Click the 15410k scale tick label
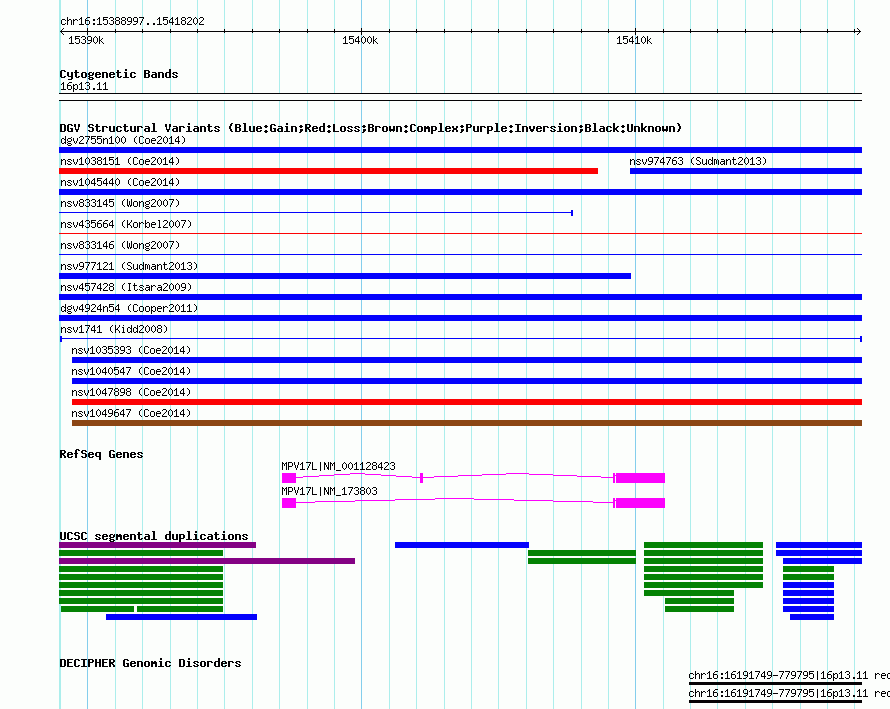890x709 pixels. pyautogui.click(x=634, y=40)
